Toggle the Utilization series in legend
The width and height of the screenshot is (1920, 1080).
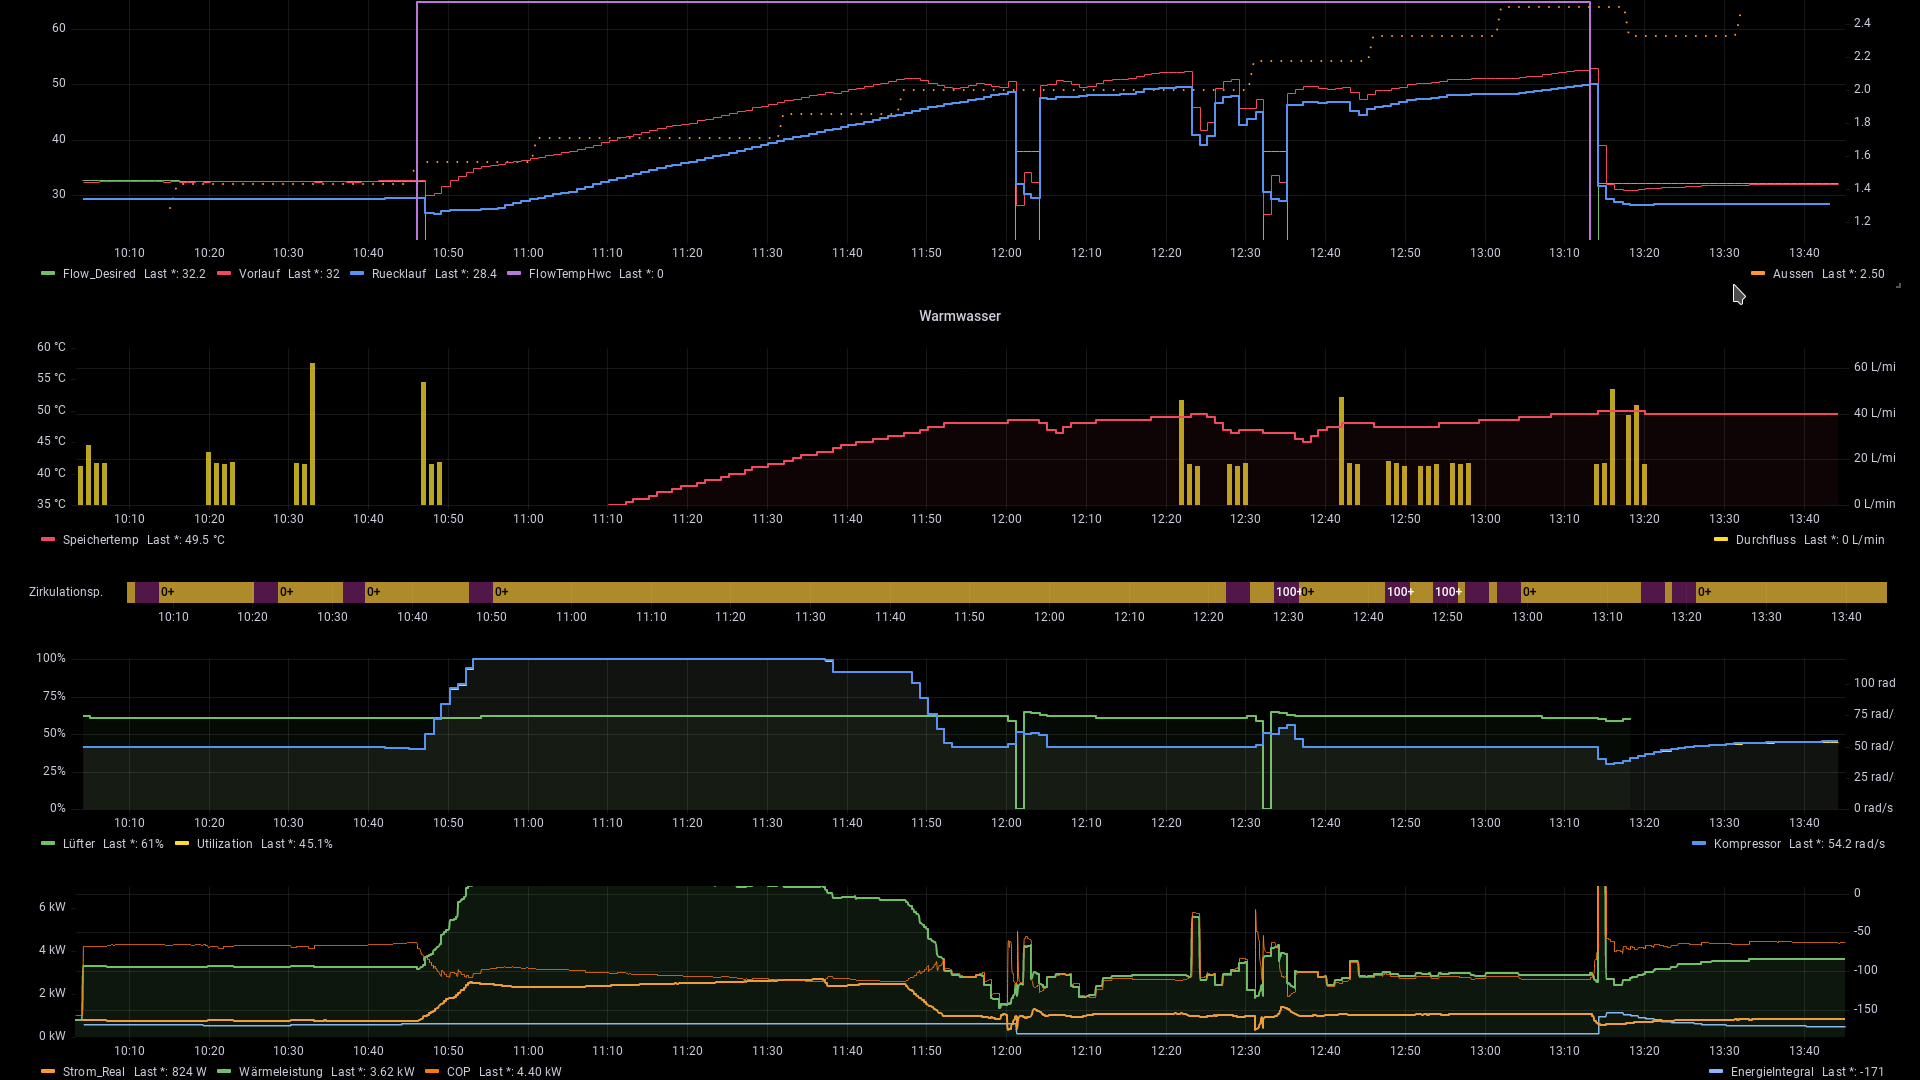coord(225,844)
